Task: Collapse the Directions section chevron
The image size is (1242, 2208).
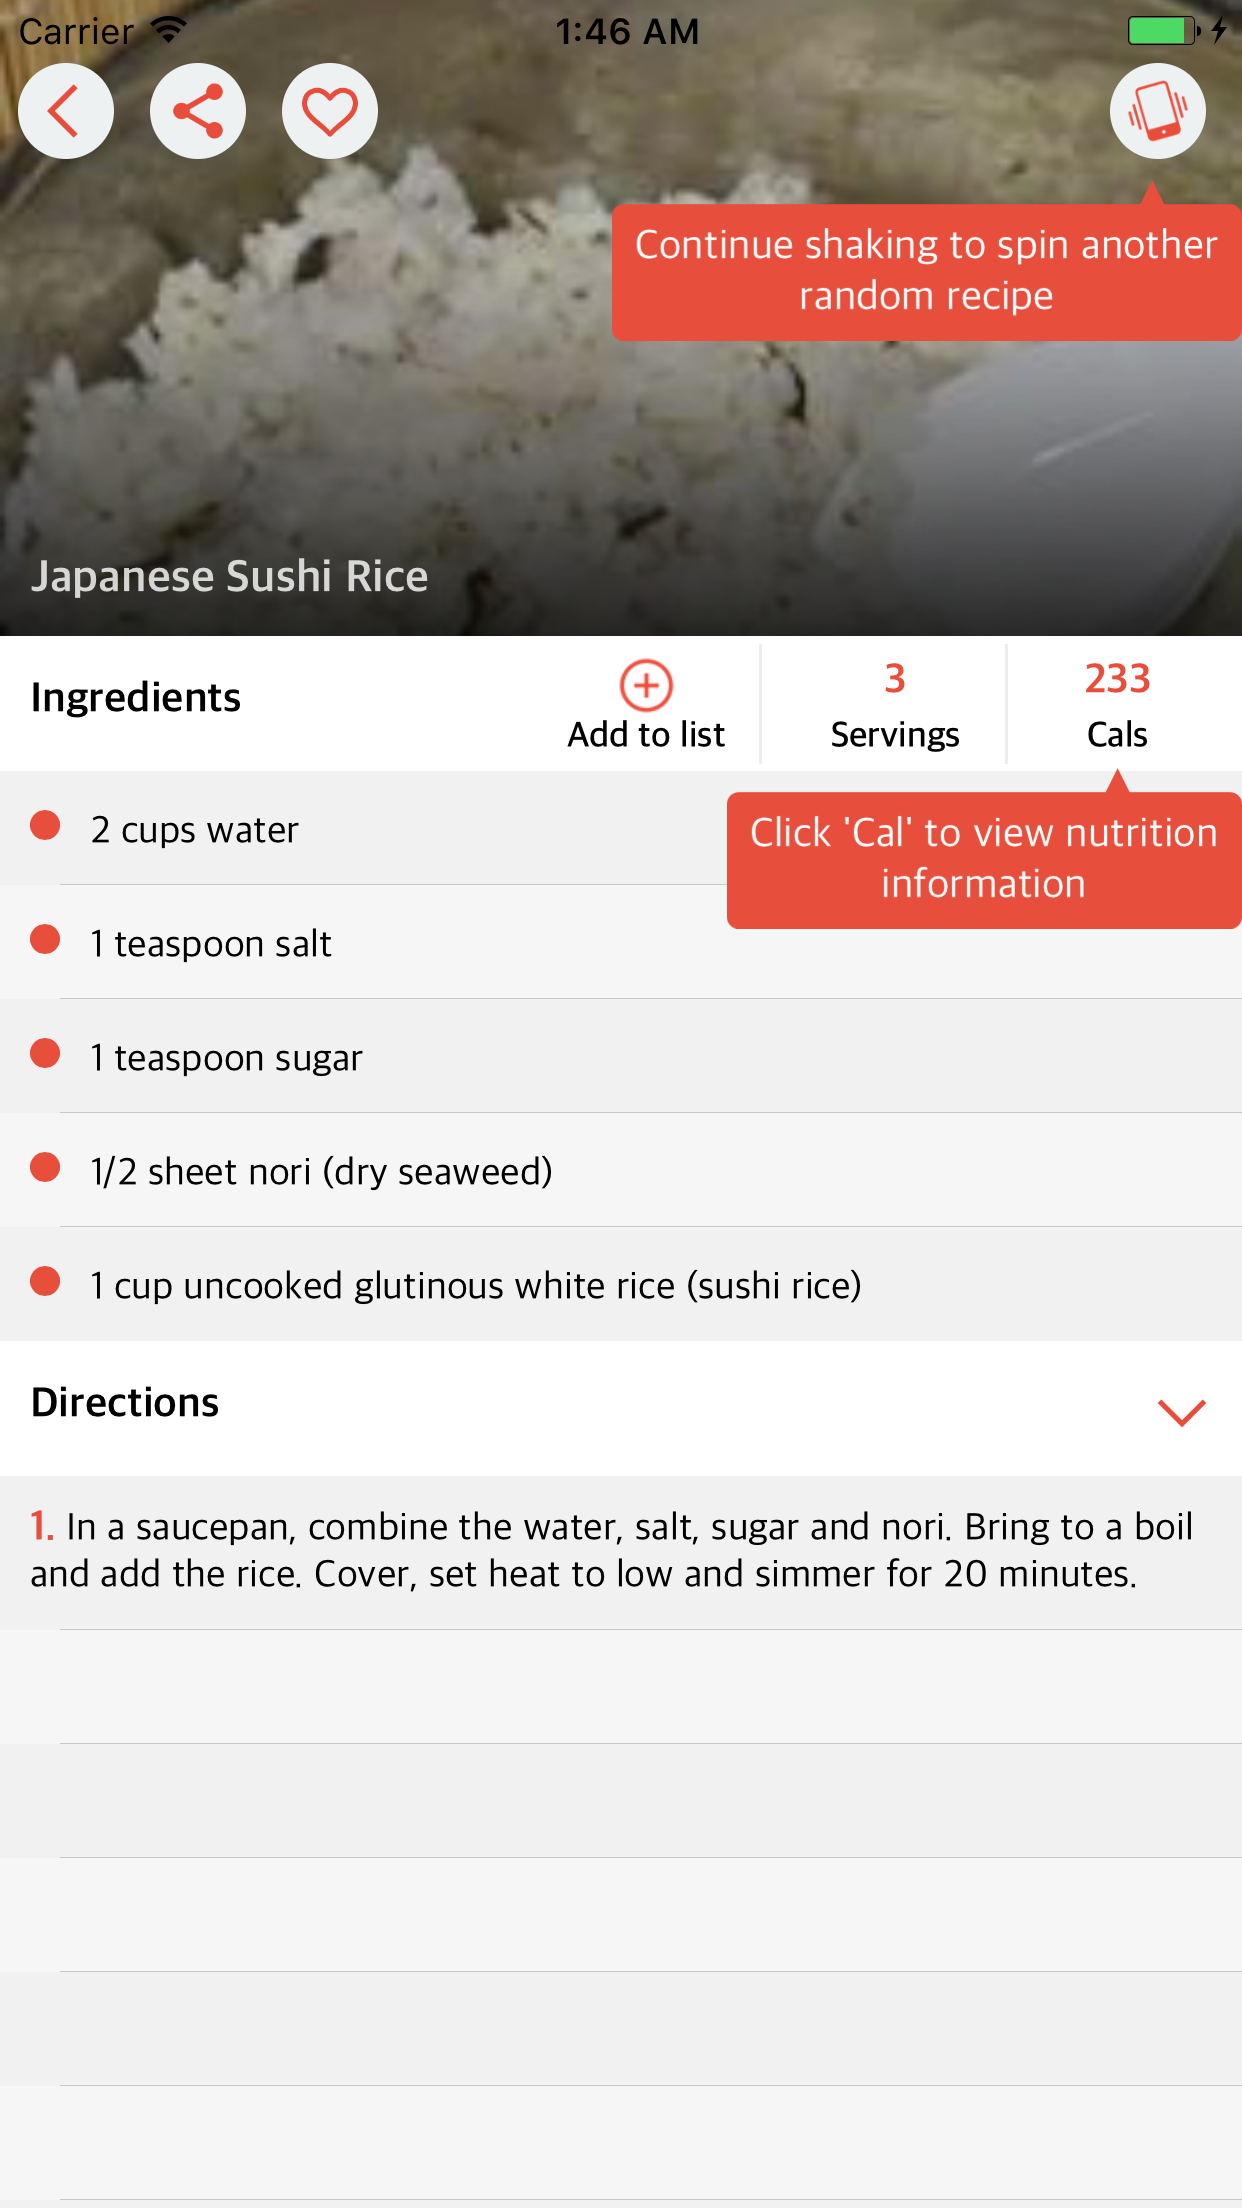Action: (x=1181, y=1410)
